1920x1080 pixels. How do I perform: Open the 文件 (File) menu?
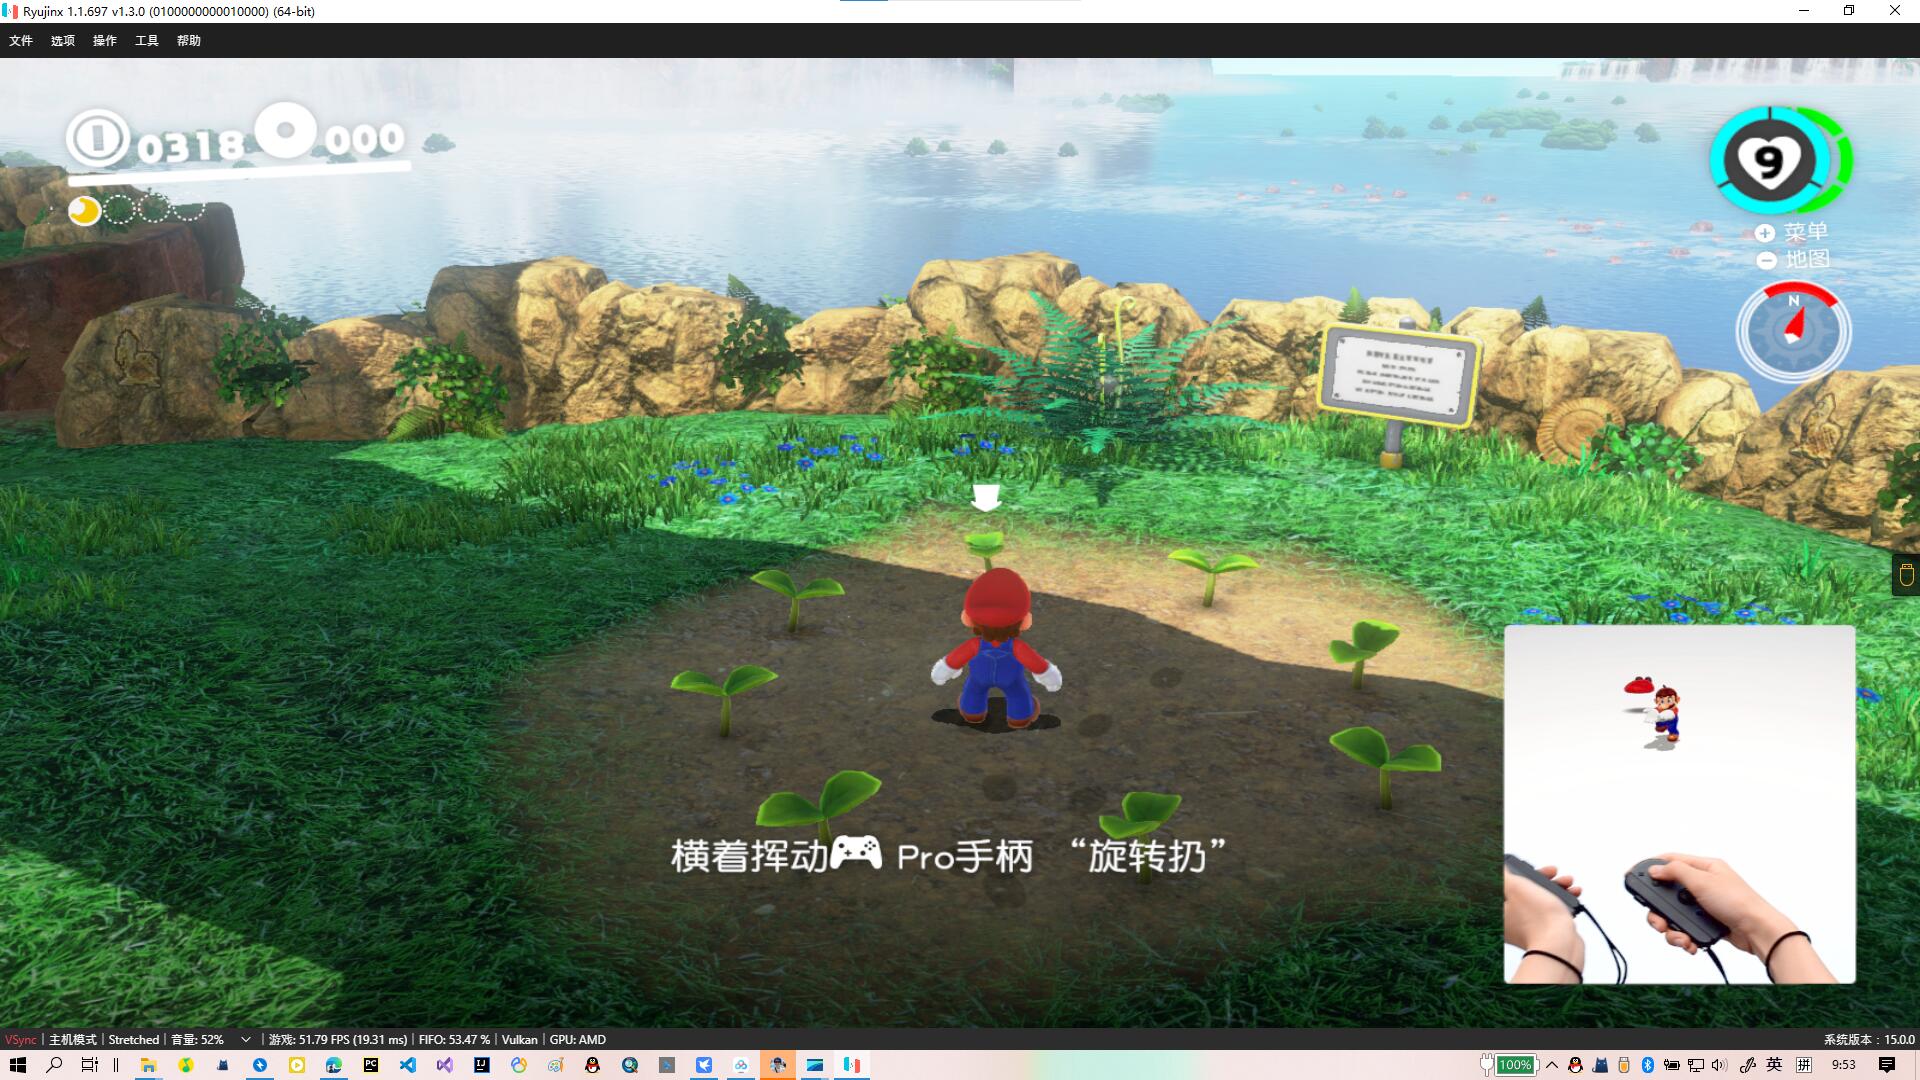(21, 41)
